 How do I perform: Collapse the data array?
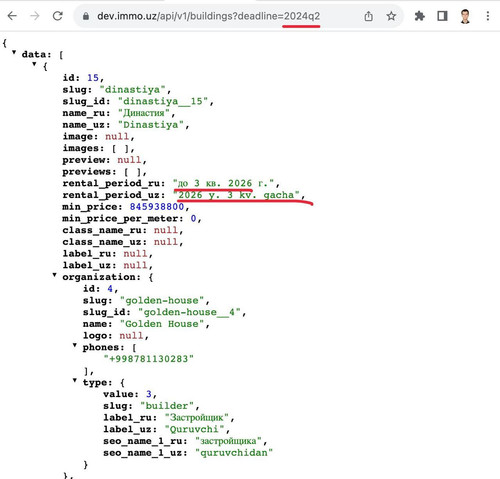tap(14, 52)
